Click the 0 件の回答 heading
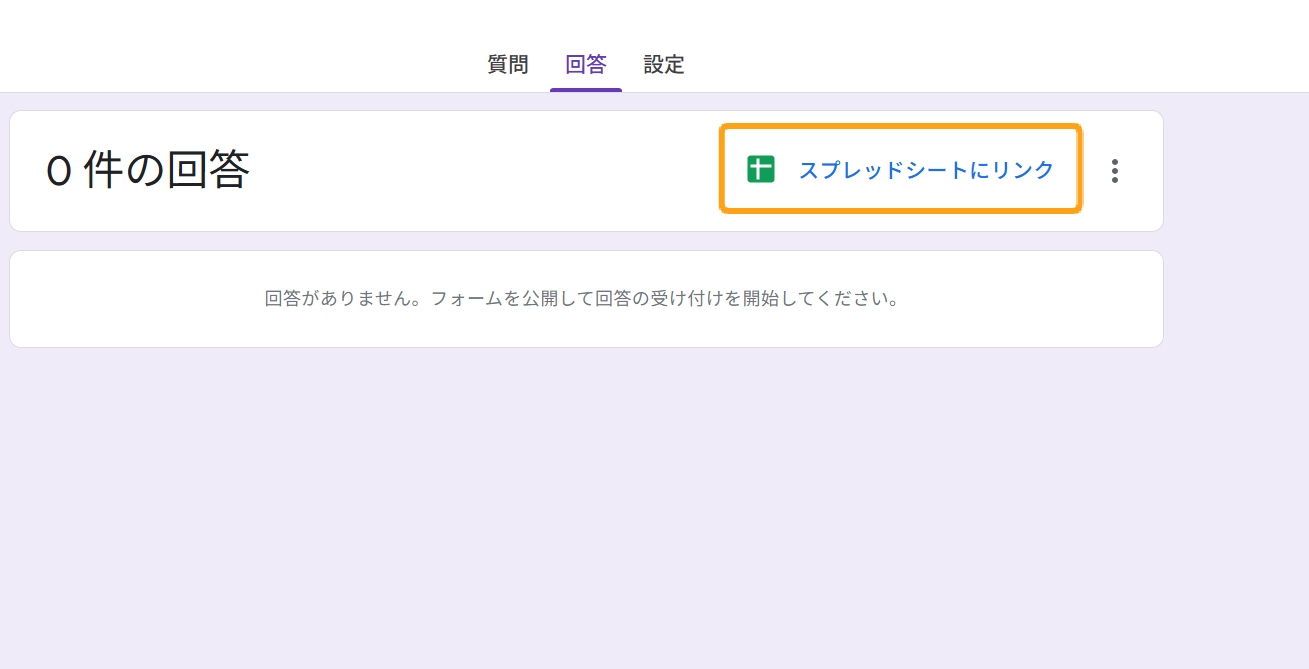Image resolution: width=1309 pixels, height=669 pixels. tap(148, 171)
